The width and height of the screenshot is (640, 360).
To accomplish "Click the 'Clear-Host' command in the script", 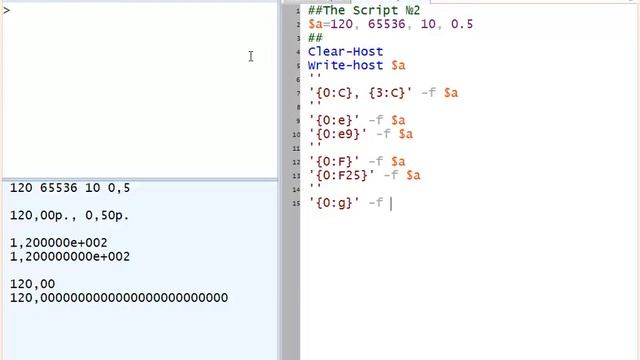I will [x=345, y=51].
